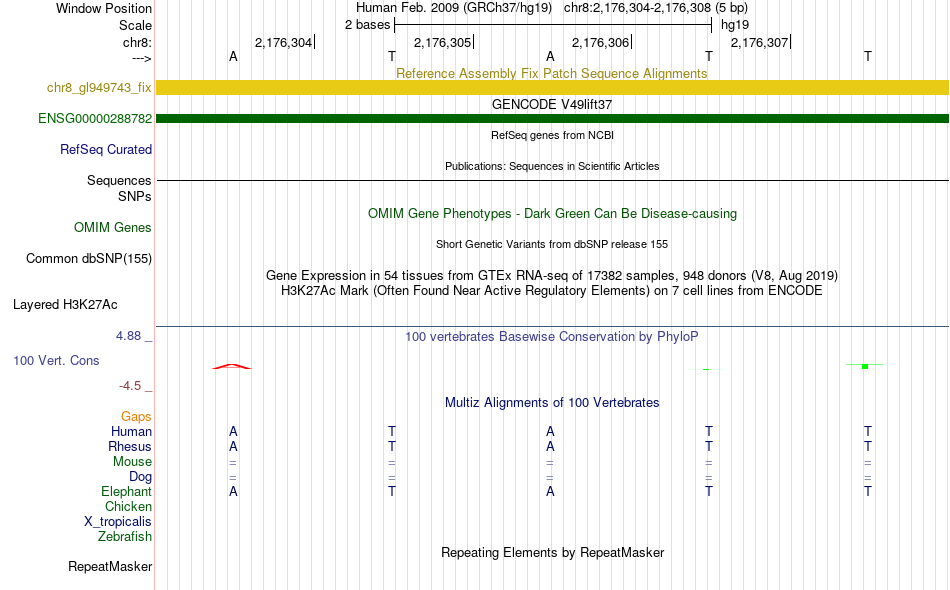This screenshot has height=590, width=950.
Task: Click the bright green PhyloP conservation marker
Action: tap(865, 366)
